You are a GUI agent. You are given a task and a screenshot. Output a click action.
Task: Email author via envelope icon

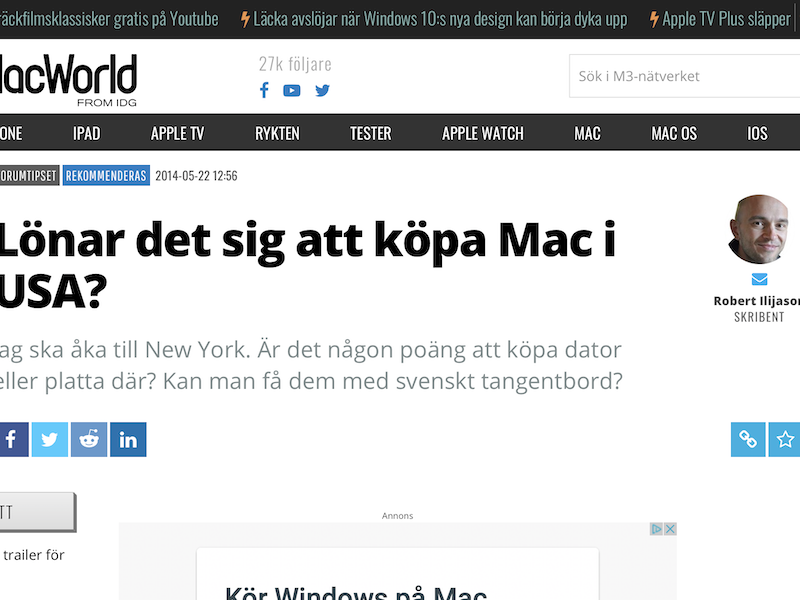point(759,279)
